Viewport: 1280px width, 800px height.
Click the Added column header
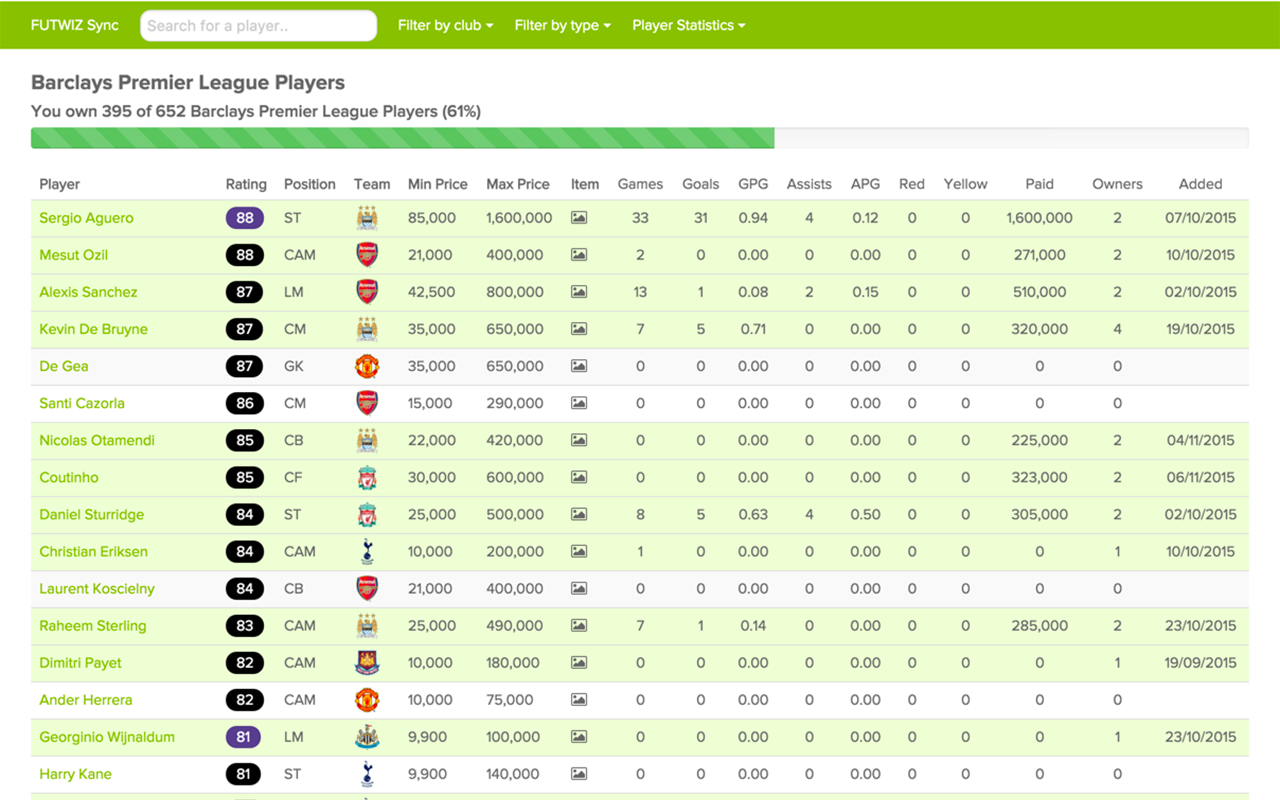click(x=1200, y=184)
